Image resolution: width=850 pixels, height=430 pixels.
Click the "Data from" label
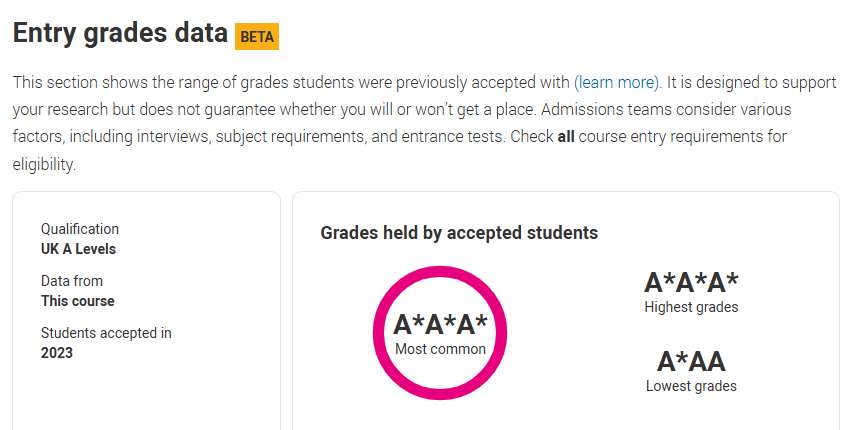pos(72,281)
